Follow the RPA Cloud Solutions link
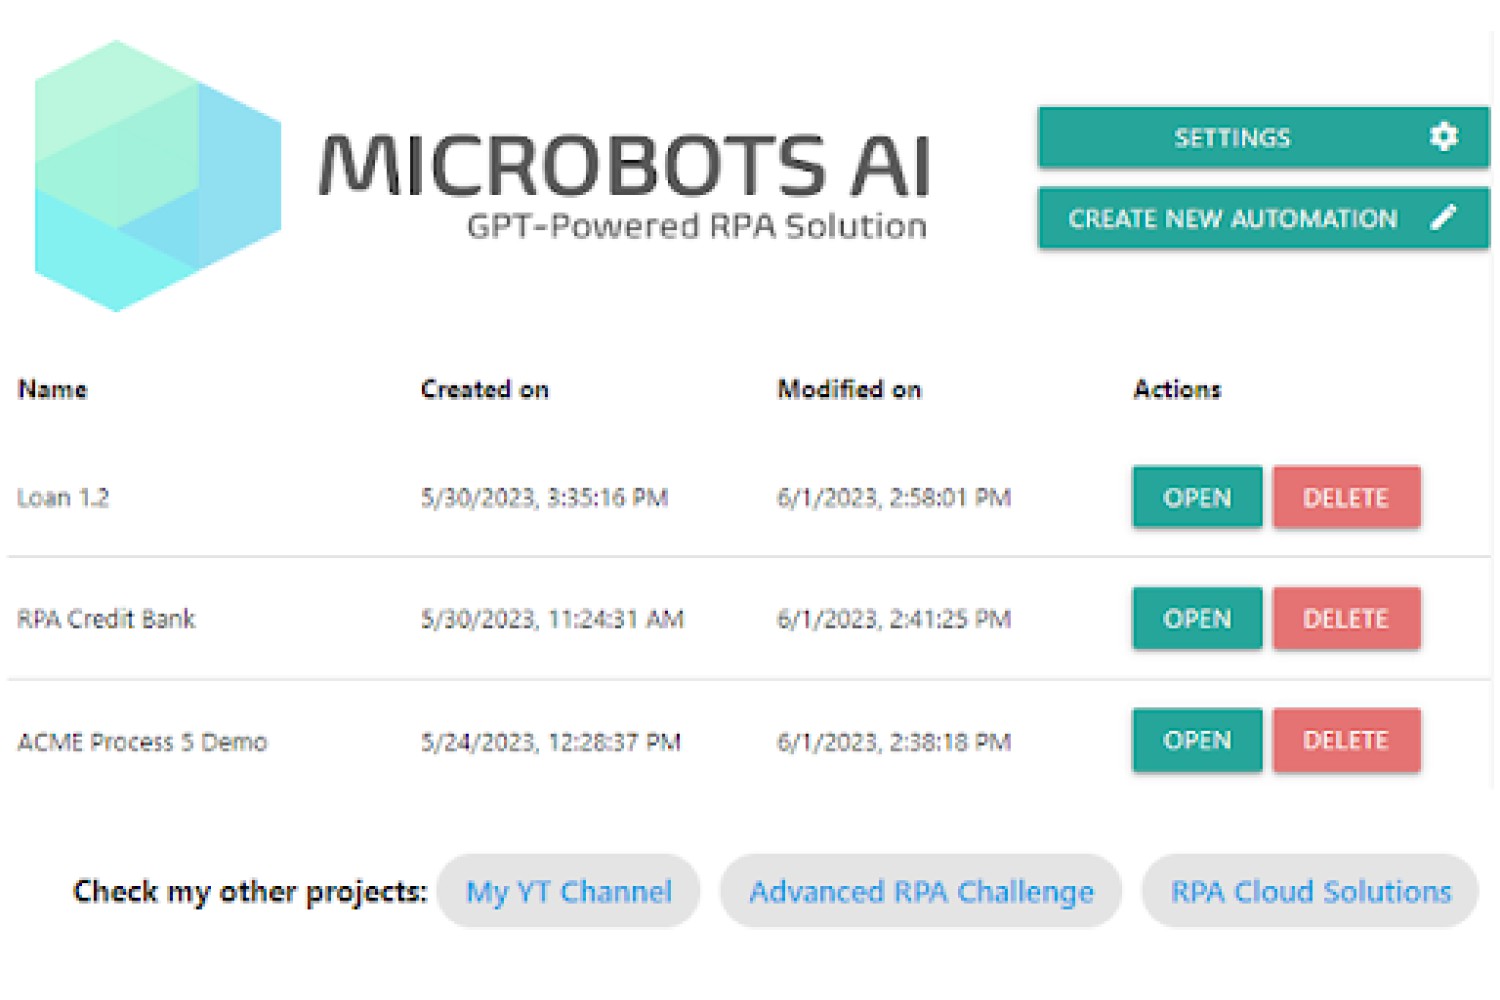The image size is (1500, 1000). (x=1310, y=891)
